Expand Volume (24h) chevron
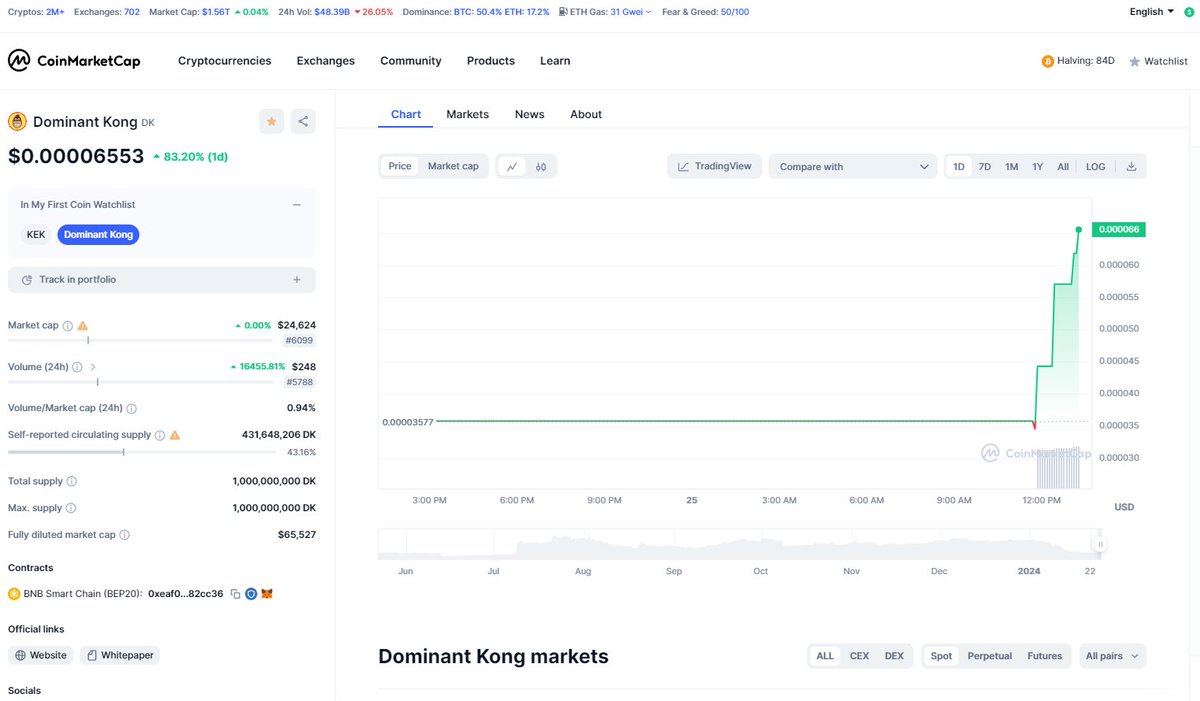 tap(93, 367)
